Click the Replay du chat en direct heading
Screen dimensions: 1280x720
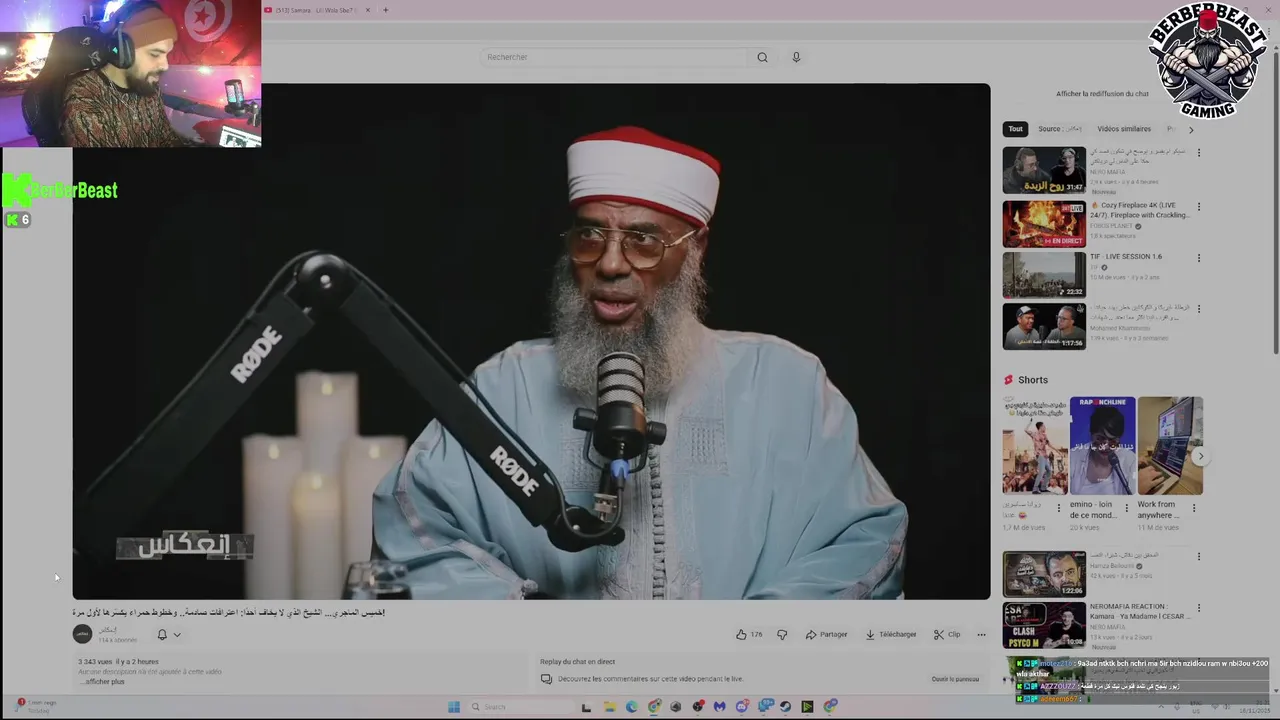click(x=577, y=662)
